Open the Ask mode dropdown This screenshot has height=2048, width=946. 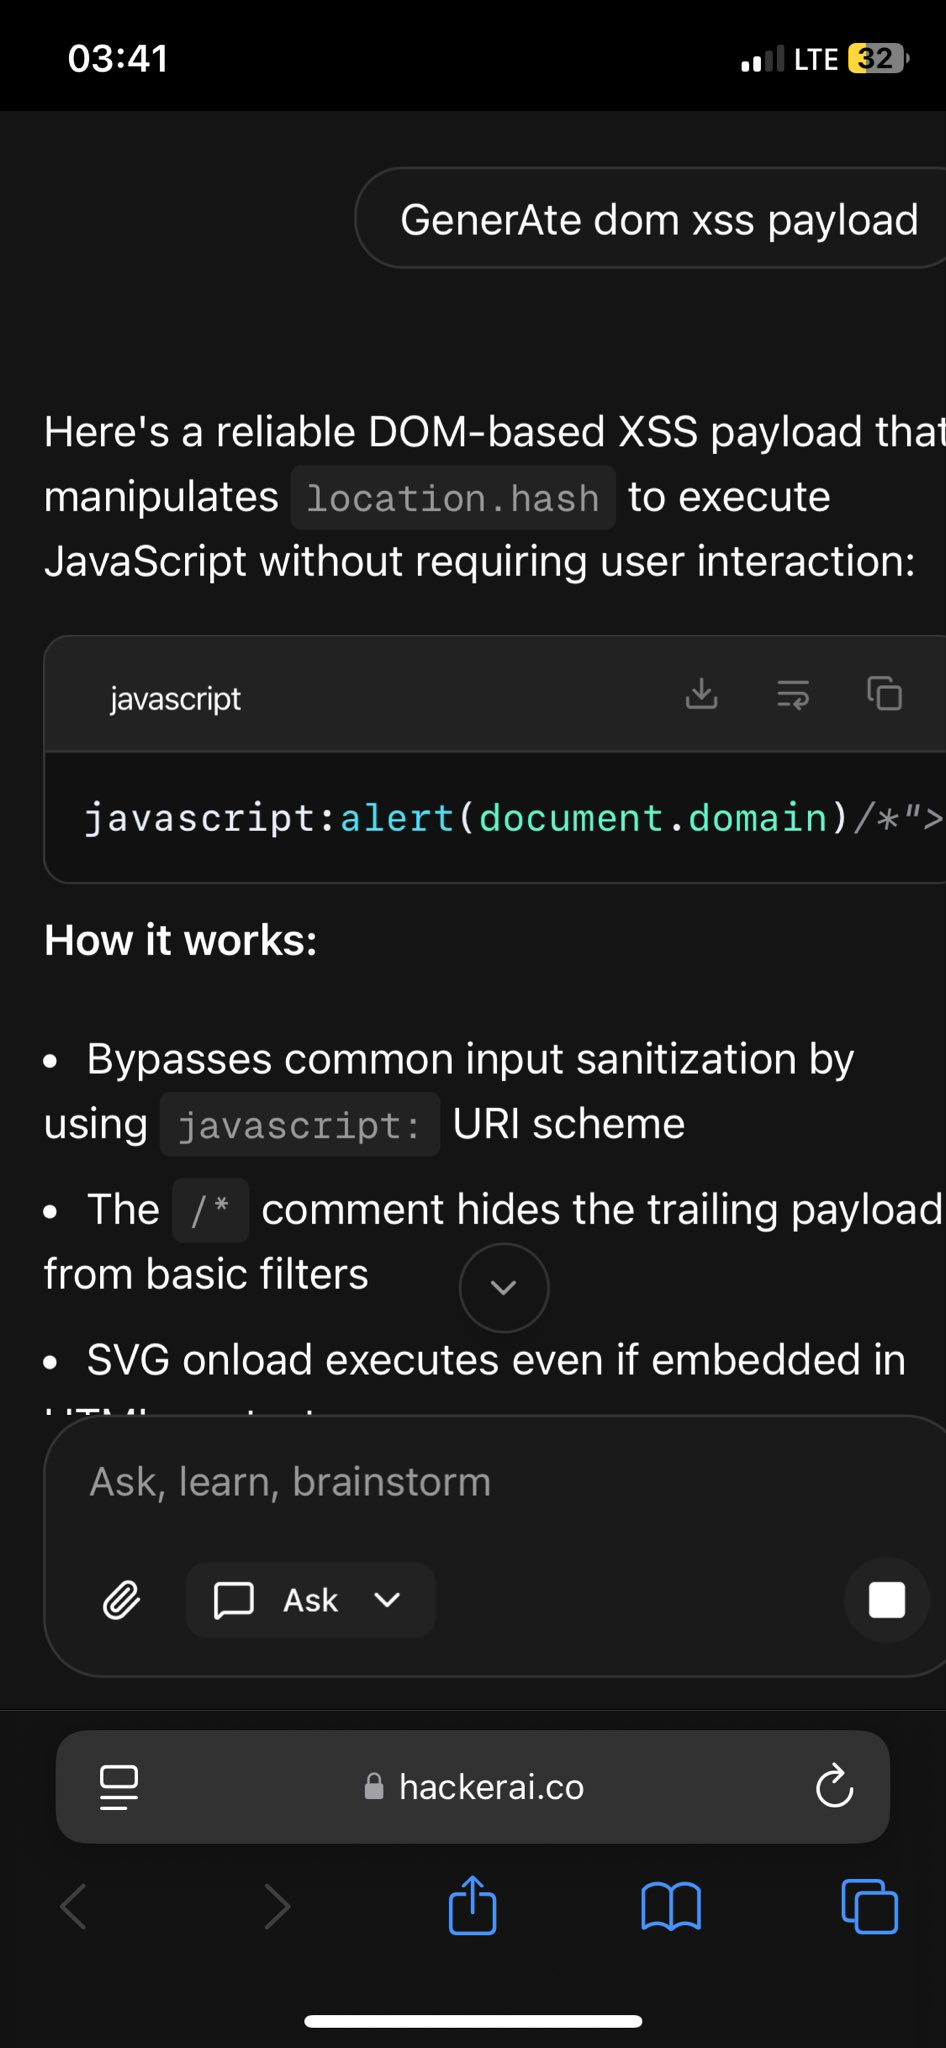click(311, 1600)
